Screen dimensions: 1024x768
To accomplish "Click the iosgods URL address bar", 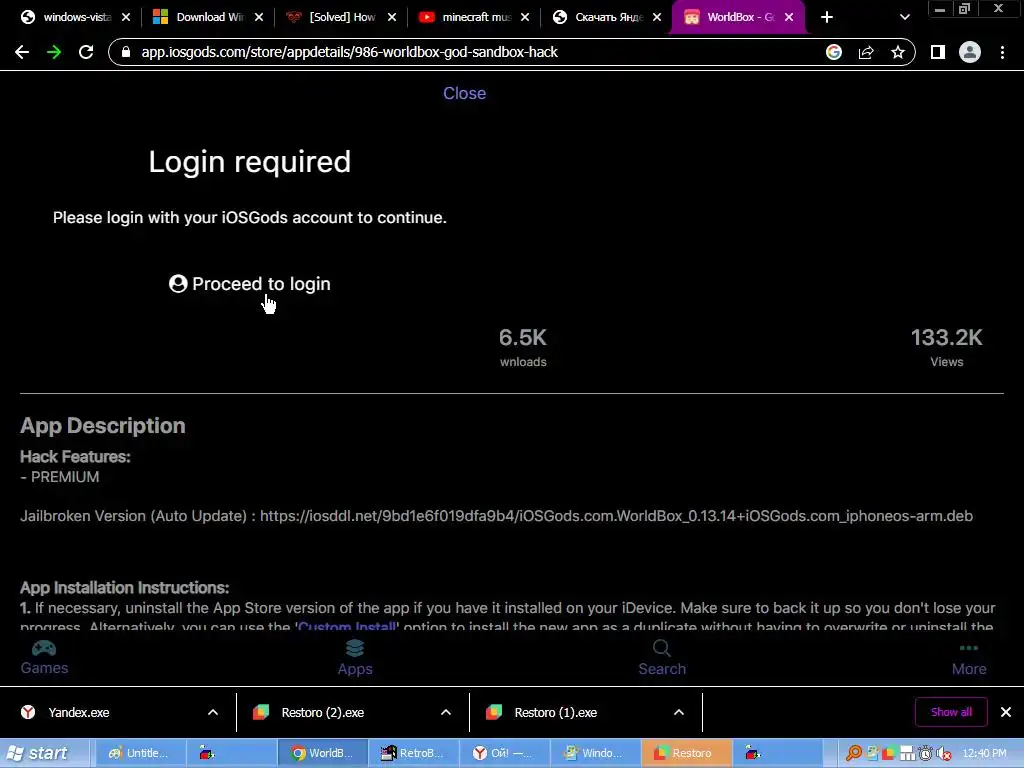I will tap(349, 52).
